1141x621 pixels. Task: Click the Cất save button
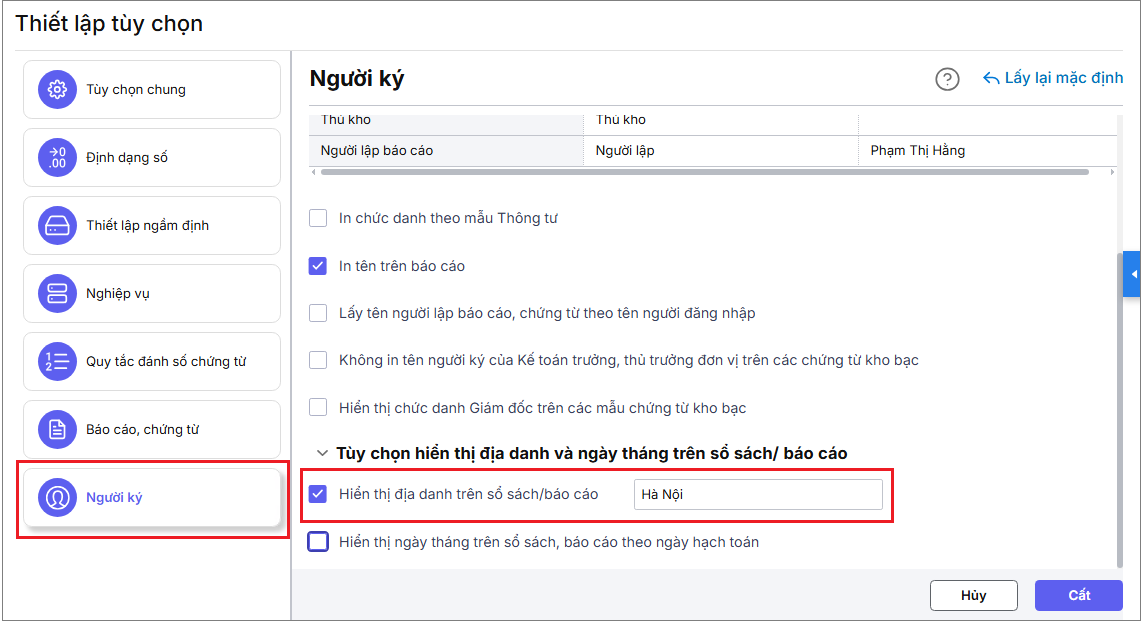click(x=1079, y=596)
